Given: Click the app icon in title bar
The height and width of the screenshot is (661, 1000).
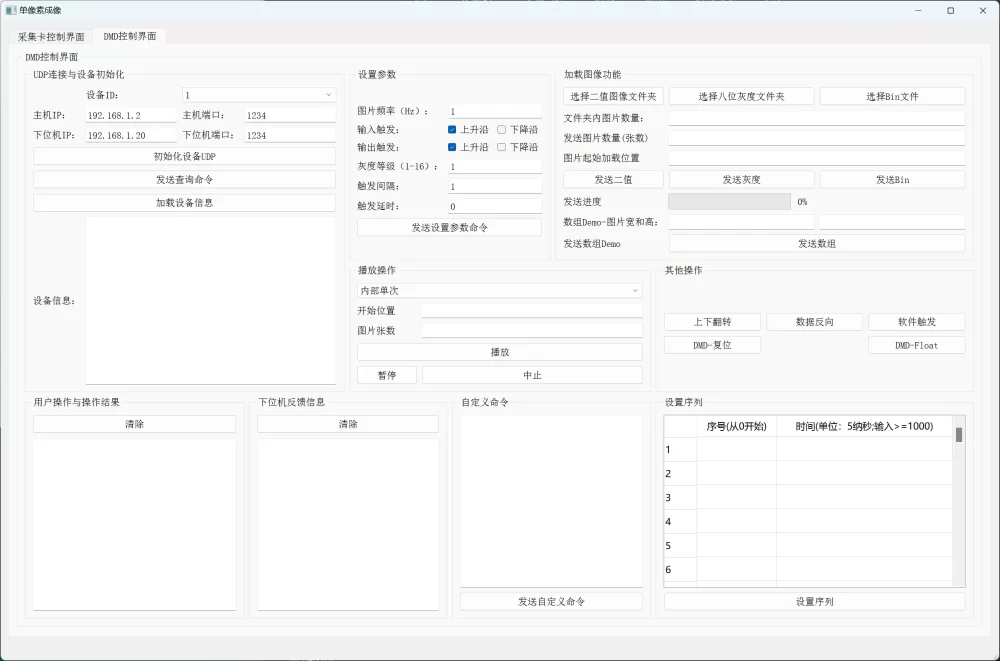Looking at the screenshot, I should point(11,10).
